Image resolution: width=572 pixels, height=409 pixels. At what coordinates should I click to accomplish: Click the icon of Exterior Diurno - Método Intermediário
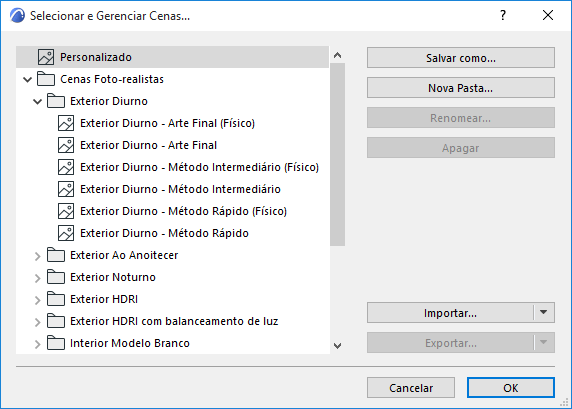(66, 189)
